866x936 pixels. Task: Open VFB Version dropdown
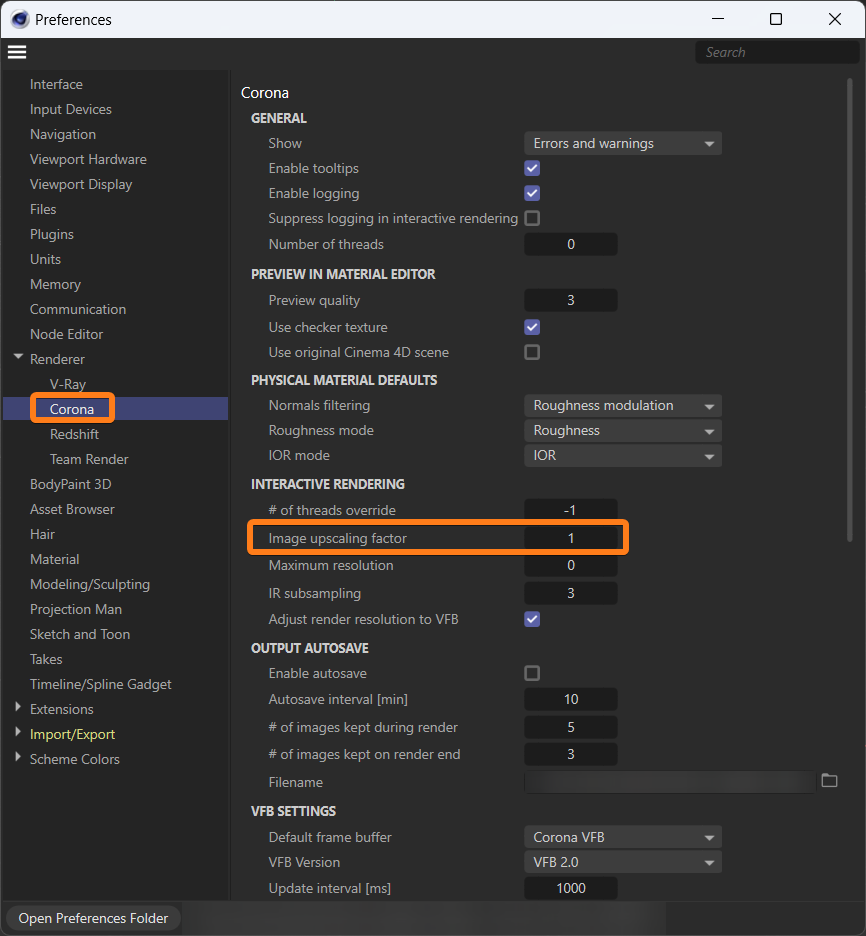point(622,863)
